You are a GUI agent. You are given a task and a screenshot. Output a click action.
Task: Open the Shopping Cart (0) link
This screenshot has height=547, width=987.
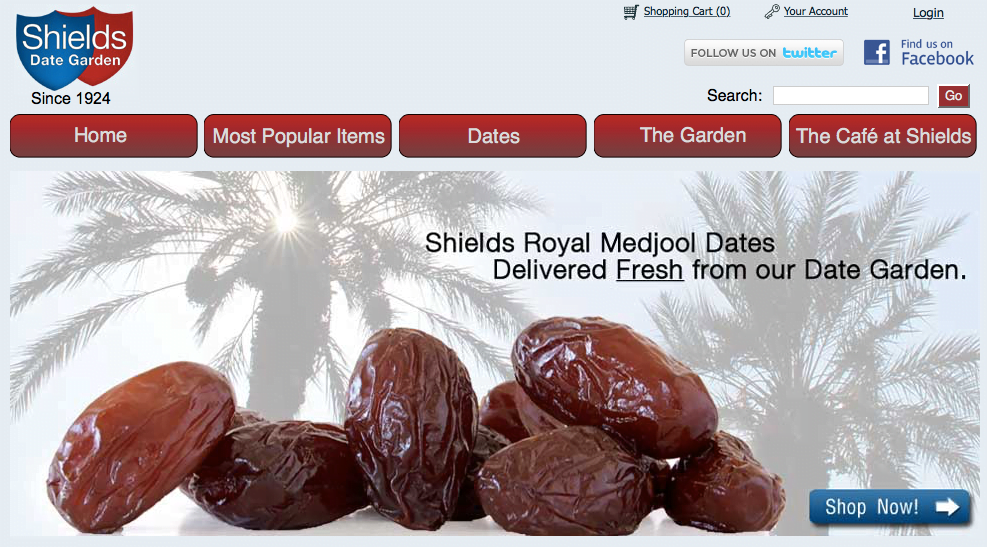pyautogui.click(x=687, y=11)
